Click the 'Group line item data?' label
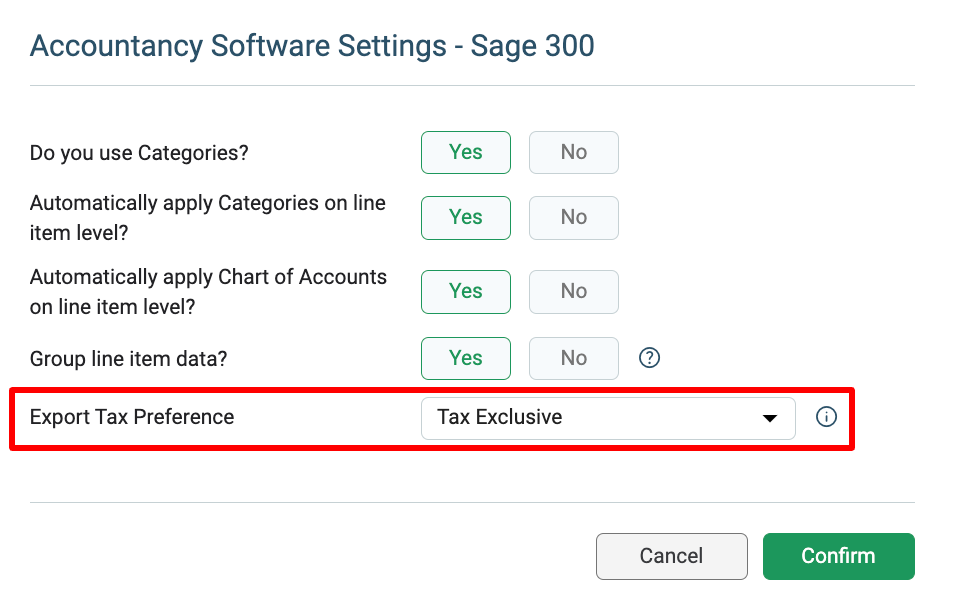954x600 pixels. (128, 359)
